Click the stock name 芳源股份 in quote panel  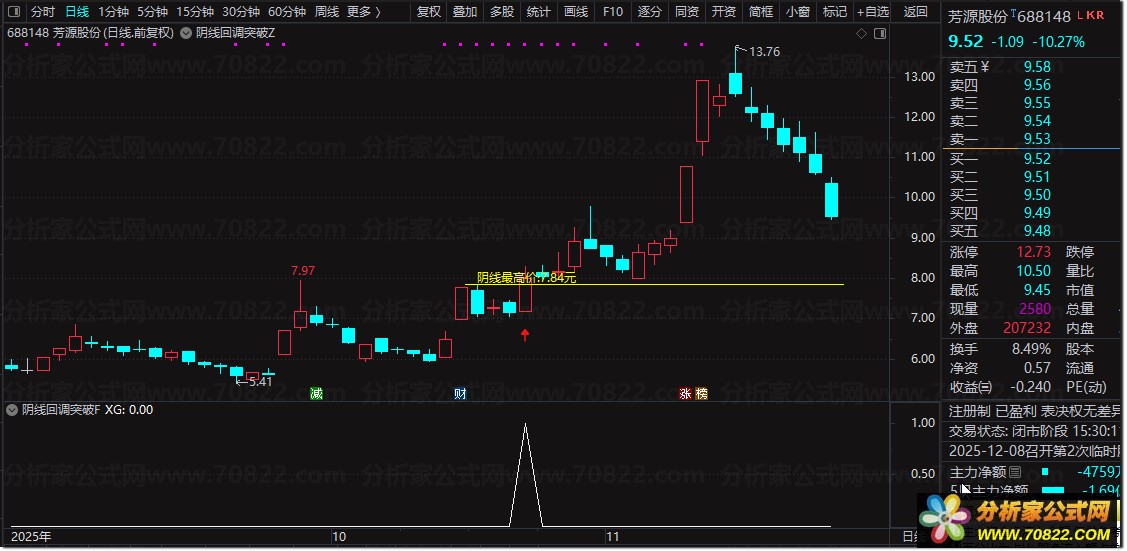[978, 16]
